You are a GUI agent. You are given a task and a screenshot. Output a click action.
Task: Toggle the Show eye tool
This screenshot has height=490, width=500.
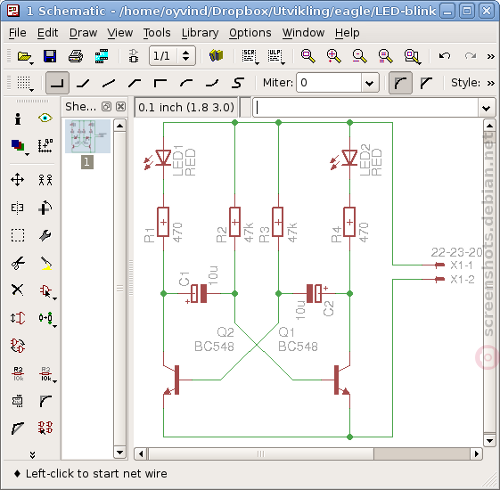pyautogui.click(x=45, y=118)
